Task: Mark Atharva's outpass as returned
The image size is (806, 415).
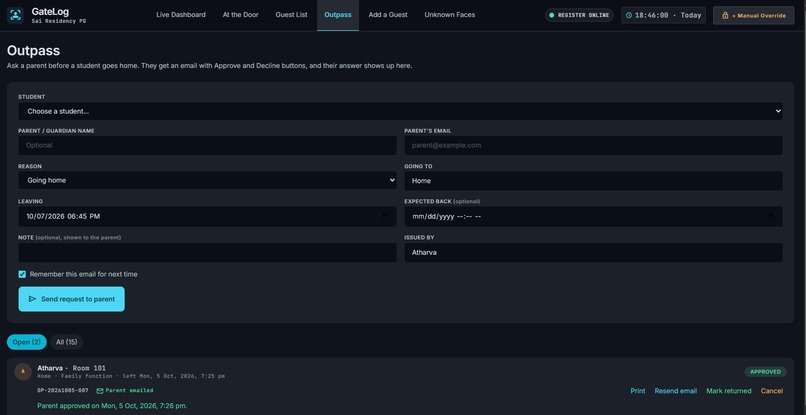Action: (729, 391)
